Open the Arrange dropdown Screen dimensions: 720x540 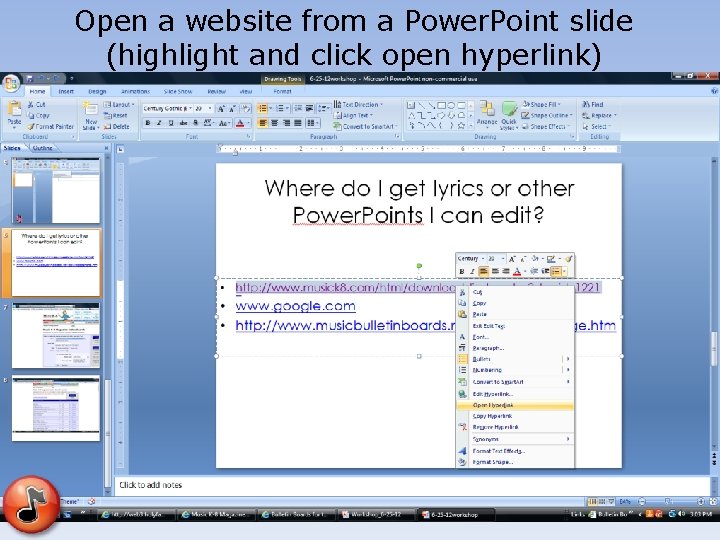point(487,113)
